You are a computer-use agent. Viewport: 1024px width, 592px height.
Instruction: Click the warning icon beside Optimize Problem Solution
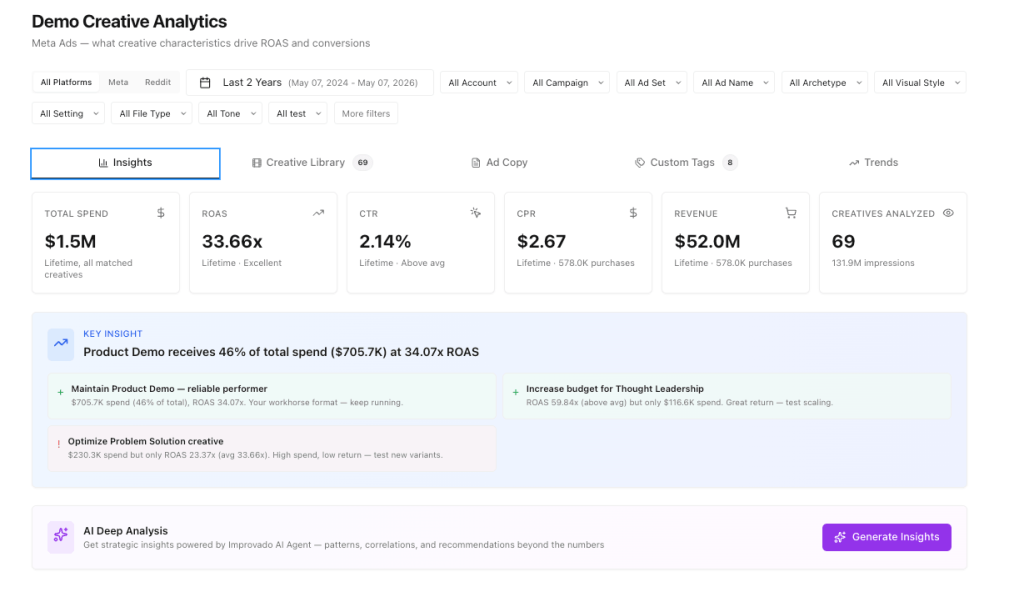click(59, 444)
